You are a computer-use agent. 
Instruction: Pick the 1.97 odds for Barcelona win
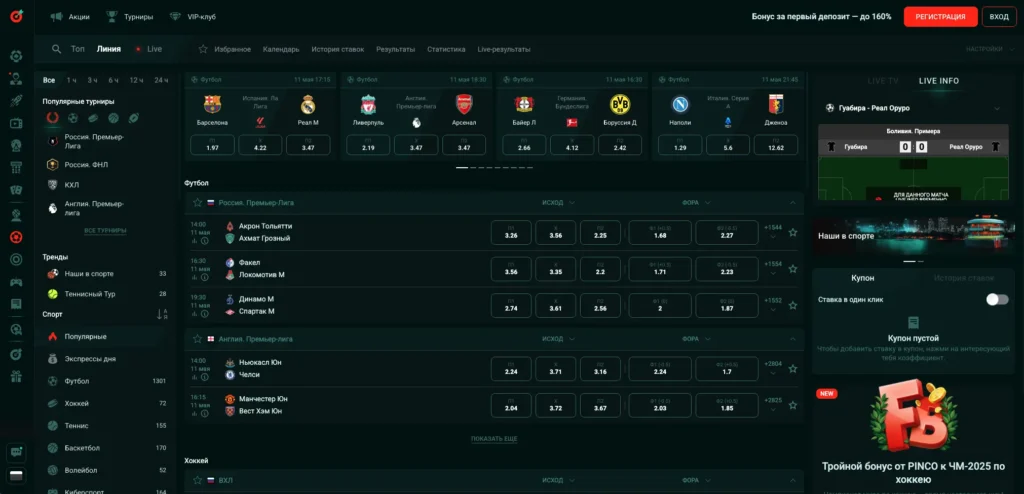pos(212,147)
